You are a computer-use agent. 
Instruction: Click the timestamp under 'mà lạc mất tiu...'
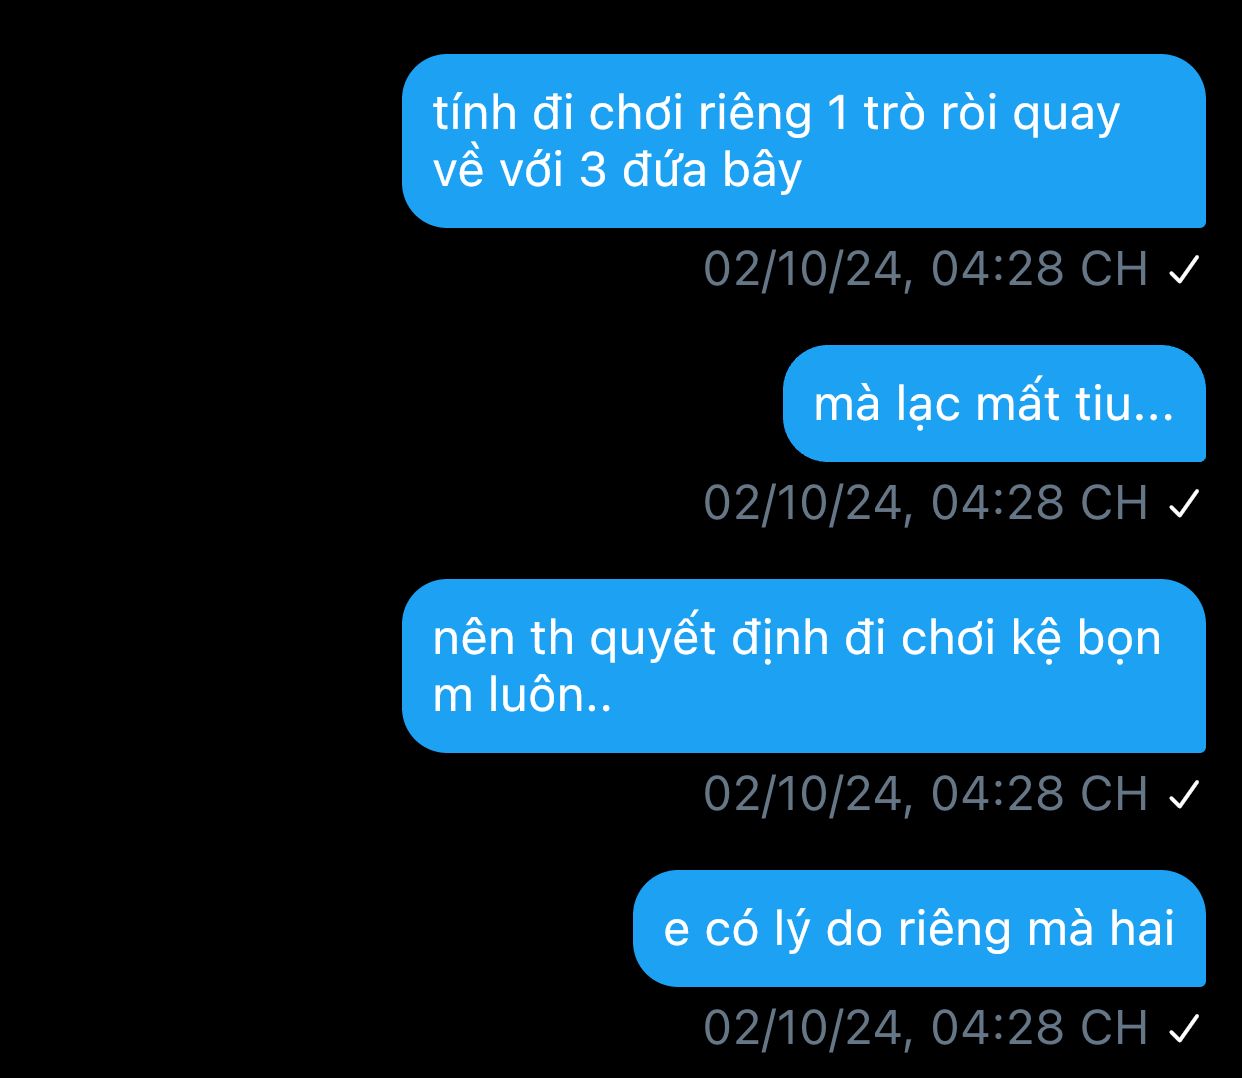click(926, 503)
